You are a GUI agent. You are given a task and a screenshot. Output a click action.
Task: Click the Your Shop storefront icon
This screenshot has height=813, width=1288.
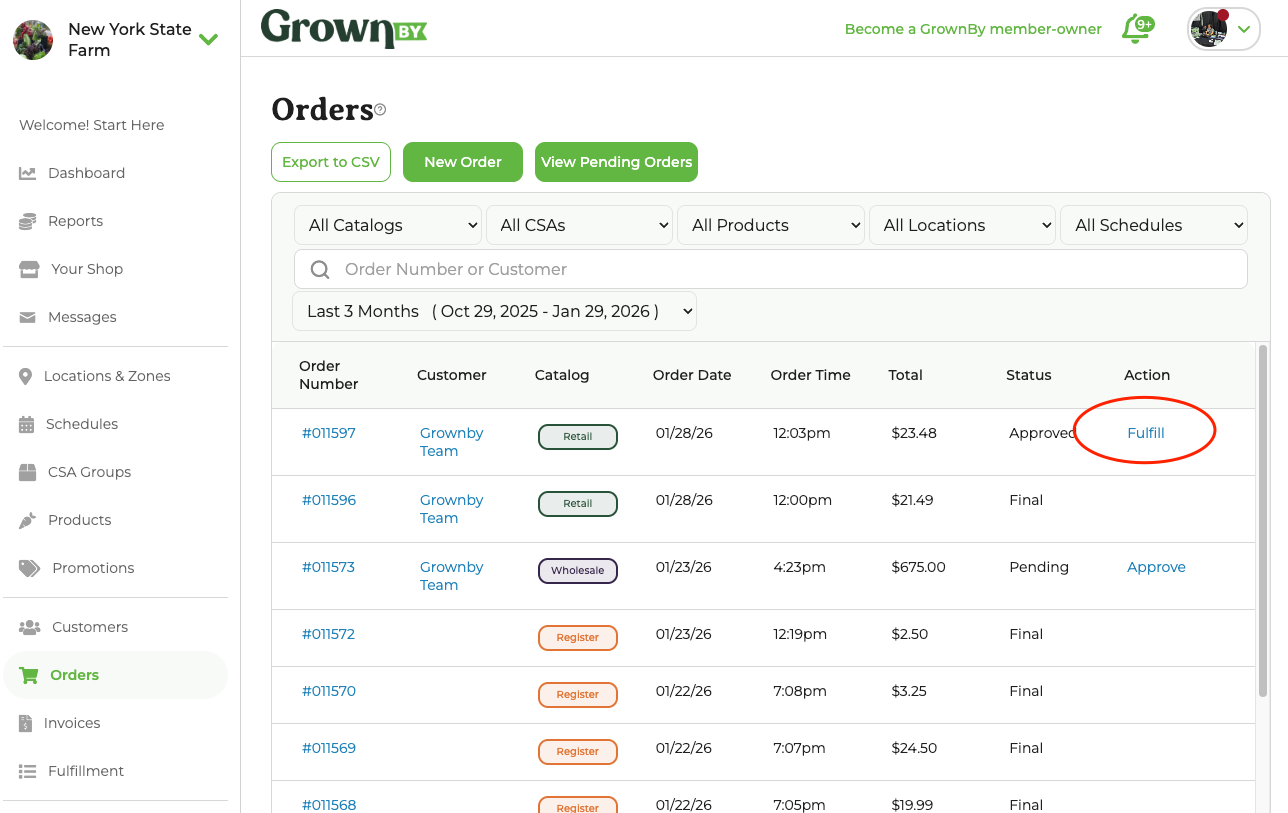tap(30, 269)
